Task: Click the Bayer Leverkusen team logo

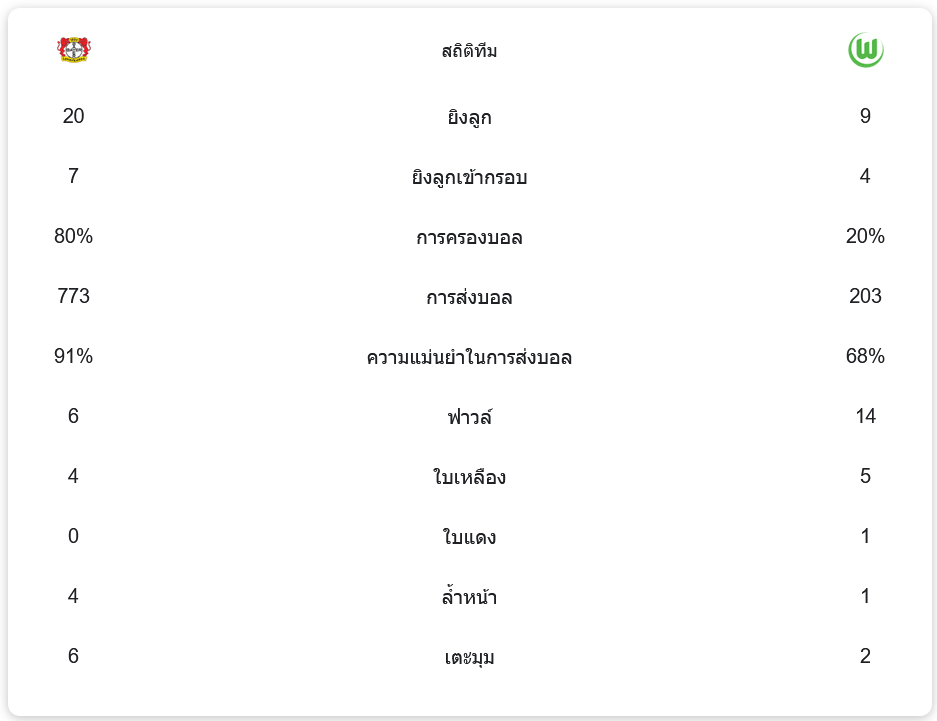Action: point(74,50)
